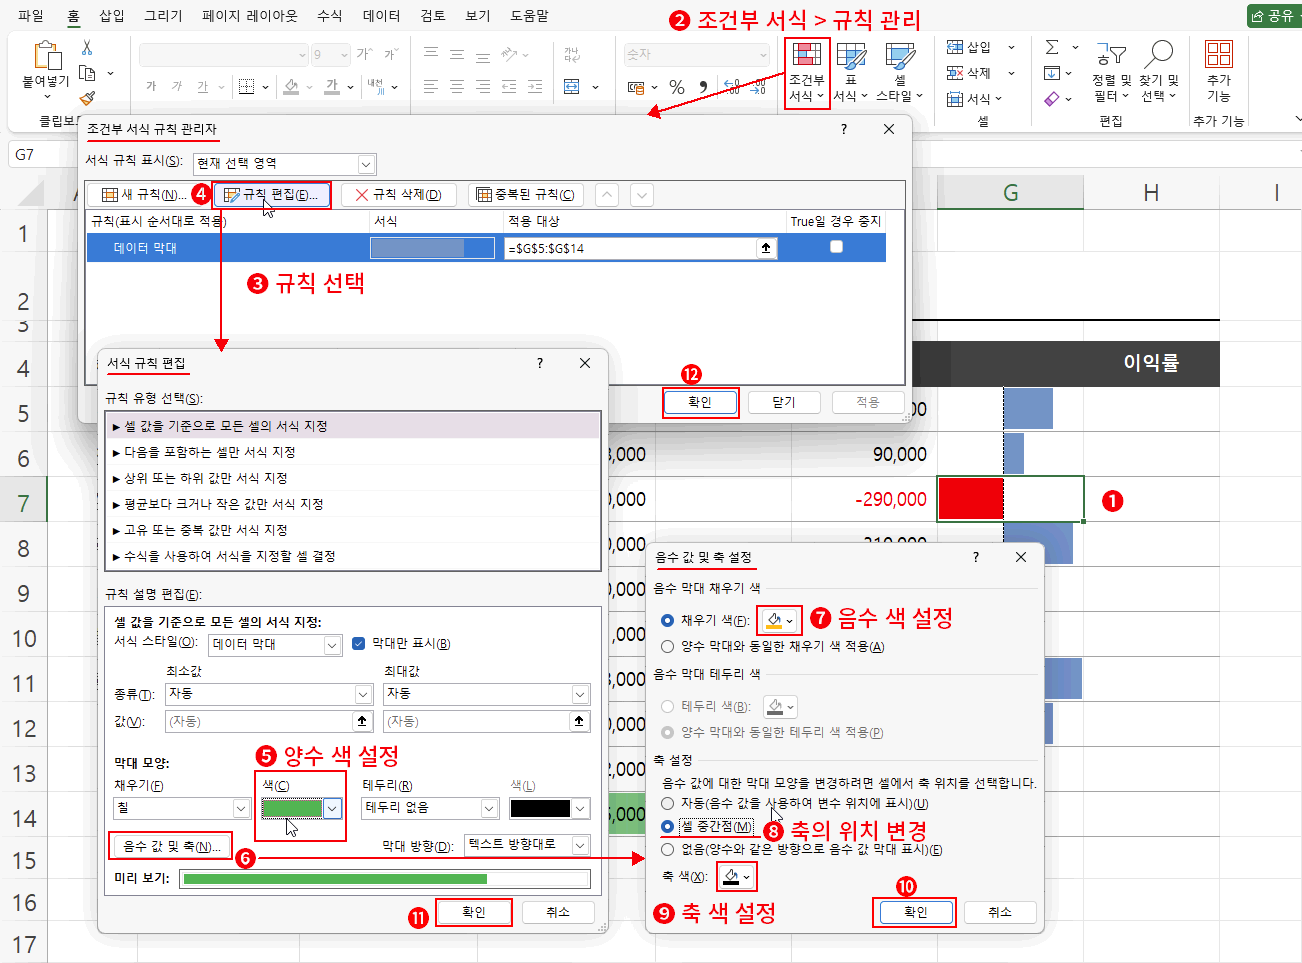
Task: Switch to the 데이터 tab
Action: point(381,16)
